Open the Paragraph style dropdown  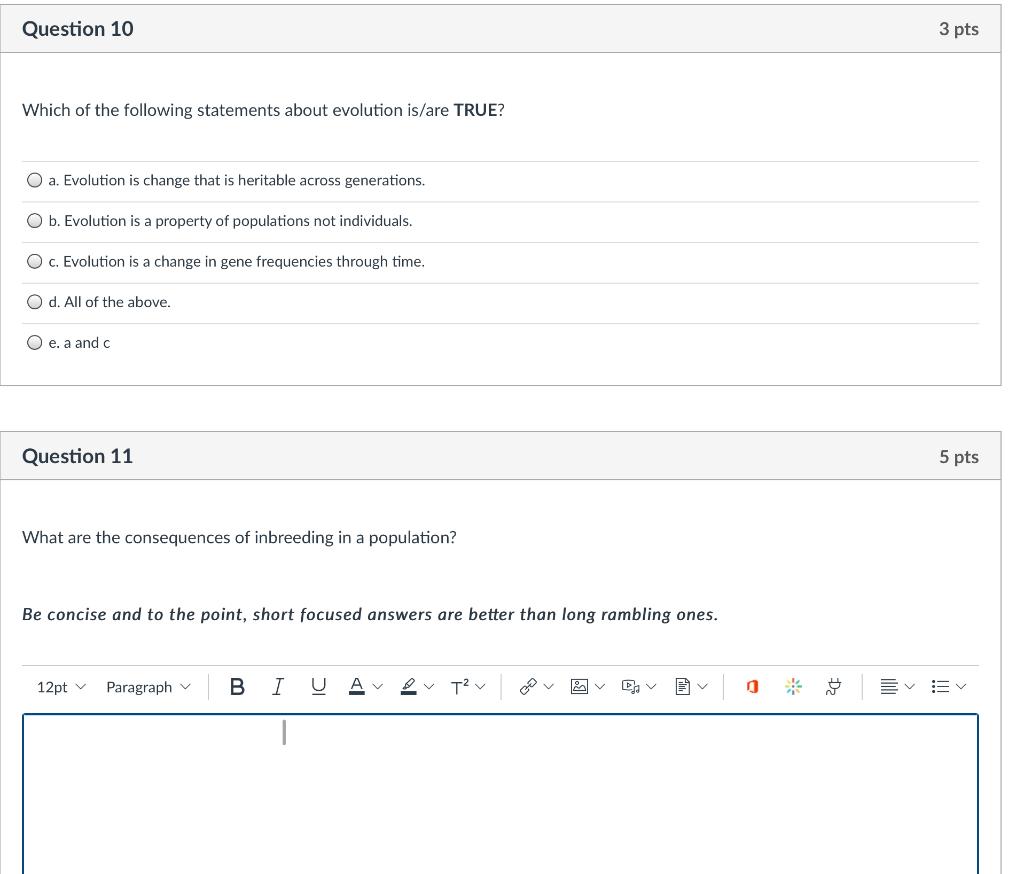[148, 687]
